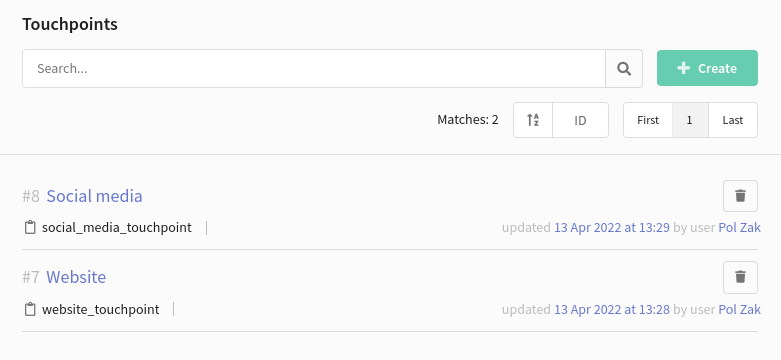Viewport: 781px width, 360px height.
Task: Copy website_touchpoint using clipboard icon
Action: (x=30, y=309)
